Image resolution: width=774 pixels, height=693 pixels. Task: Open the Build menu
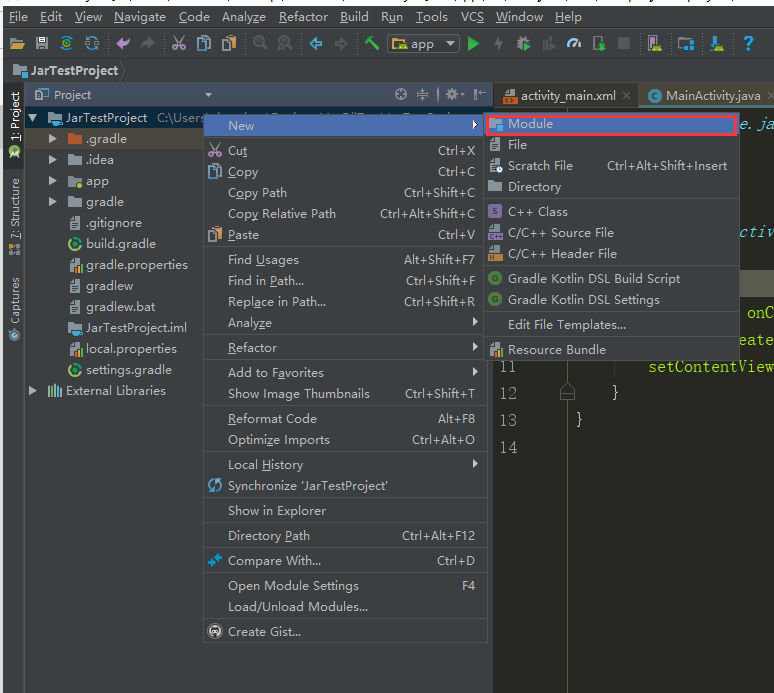point(354,17)
